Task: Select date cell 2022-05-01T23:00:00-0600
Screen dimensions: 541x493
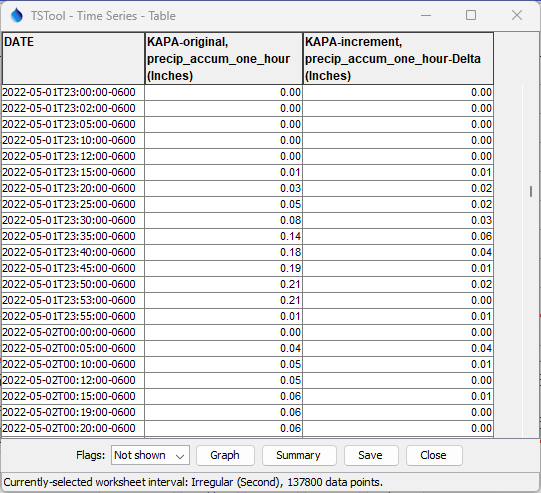Action: tap(73, 92)
